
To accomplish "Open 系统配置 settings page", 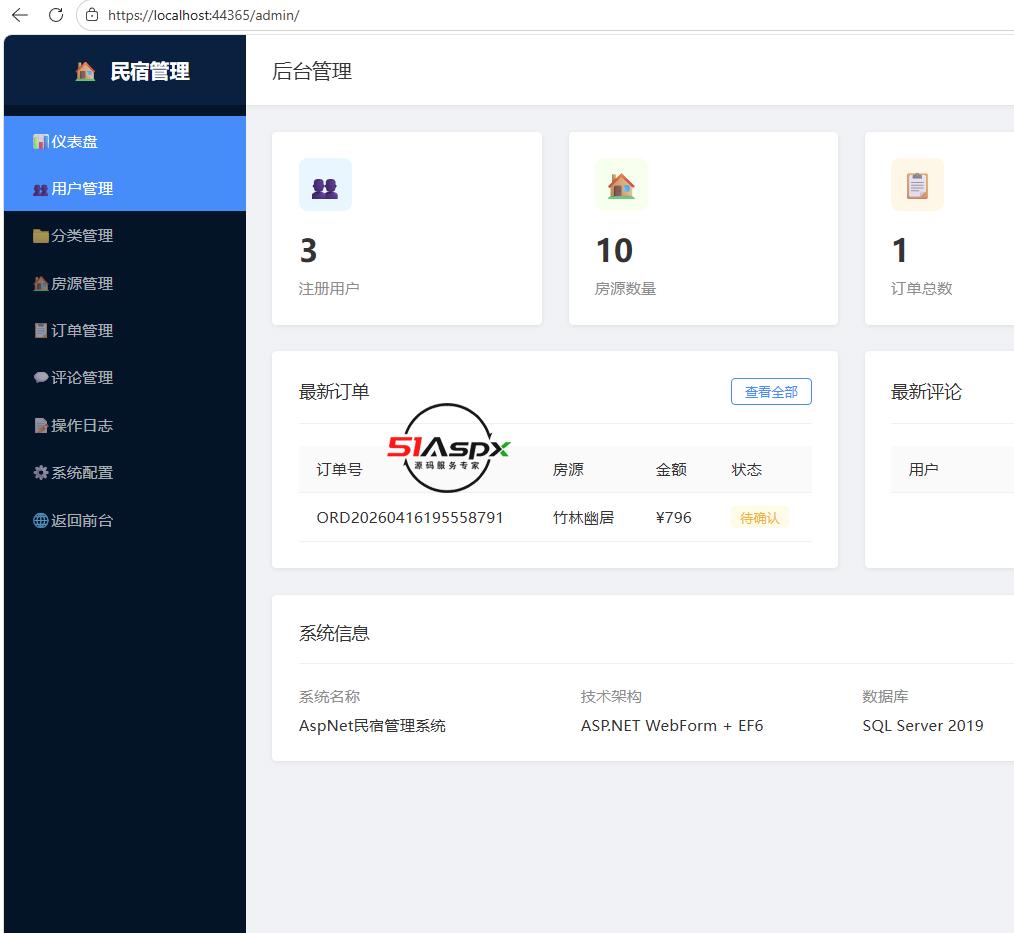I will coord(125,473).
